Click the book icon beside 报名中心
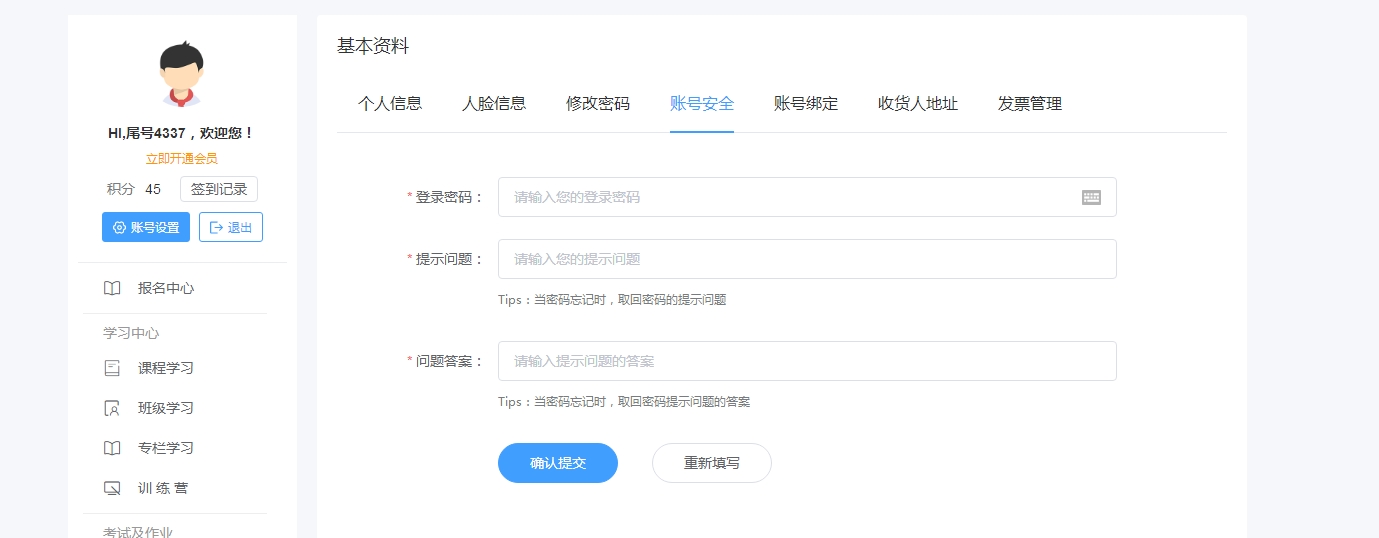The width and height of the screenshot is (1379, 538). tap(112, 288)
